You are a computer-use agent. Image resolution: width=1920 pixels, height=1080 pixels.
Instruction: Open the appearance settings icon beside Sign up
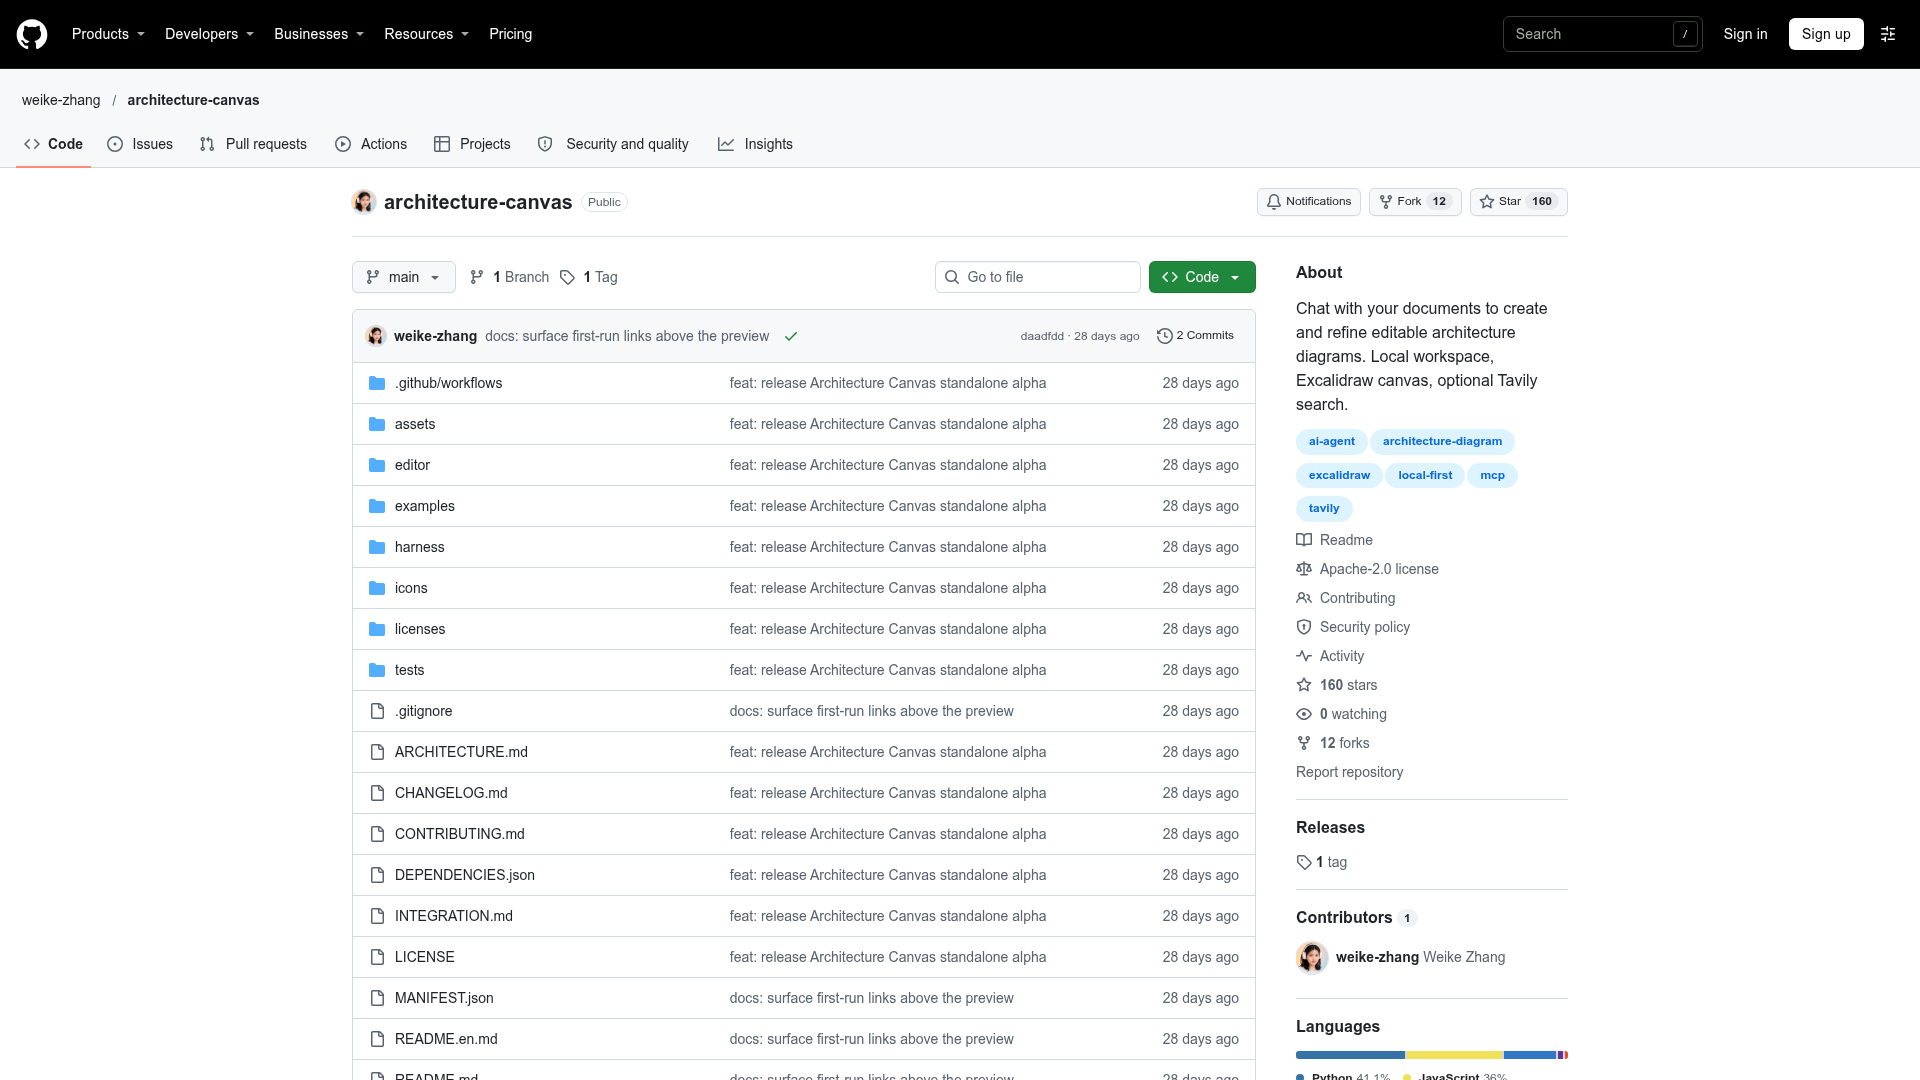pyautogui.click(x=1888, y=34)
